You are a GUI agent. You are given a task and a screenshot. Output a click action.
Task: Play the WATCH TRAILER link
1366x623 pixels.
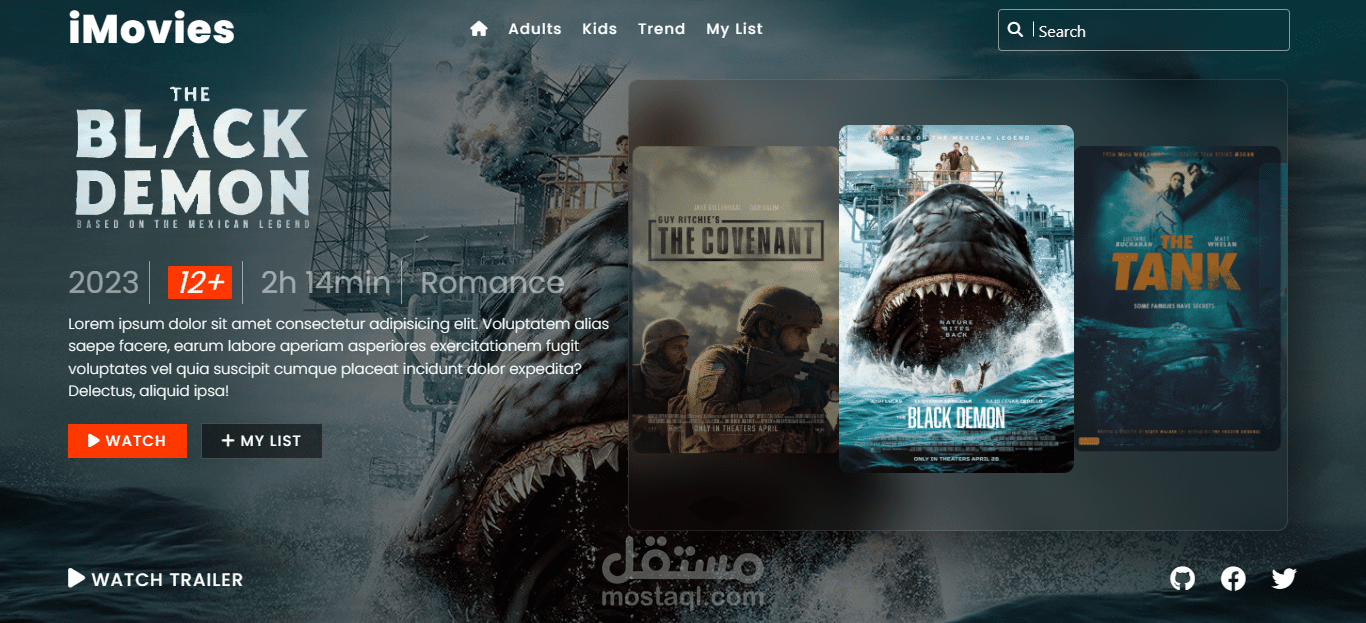point(156,579)
